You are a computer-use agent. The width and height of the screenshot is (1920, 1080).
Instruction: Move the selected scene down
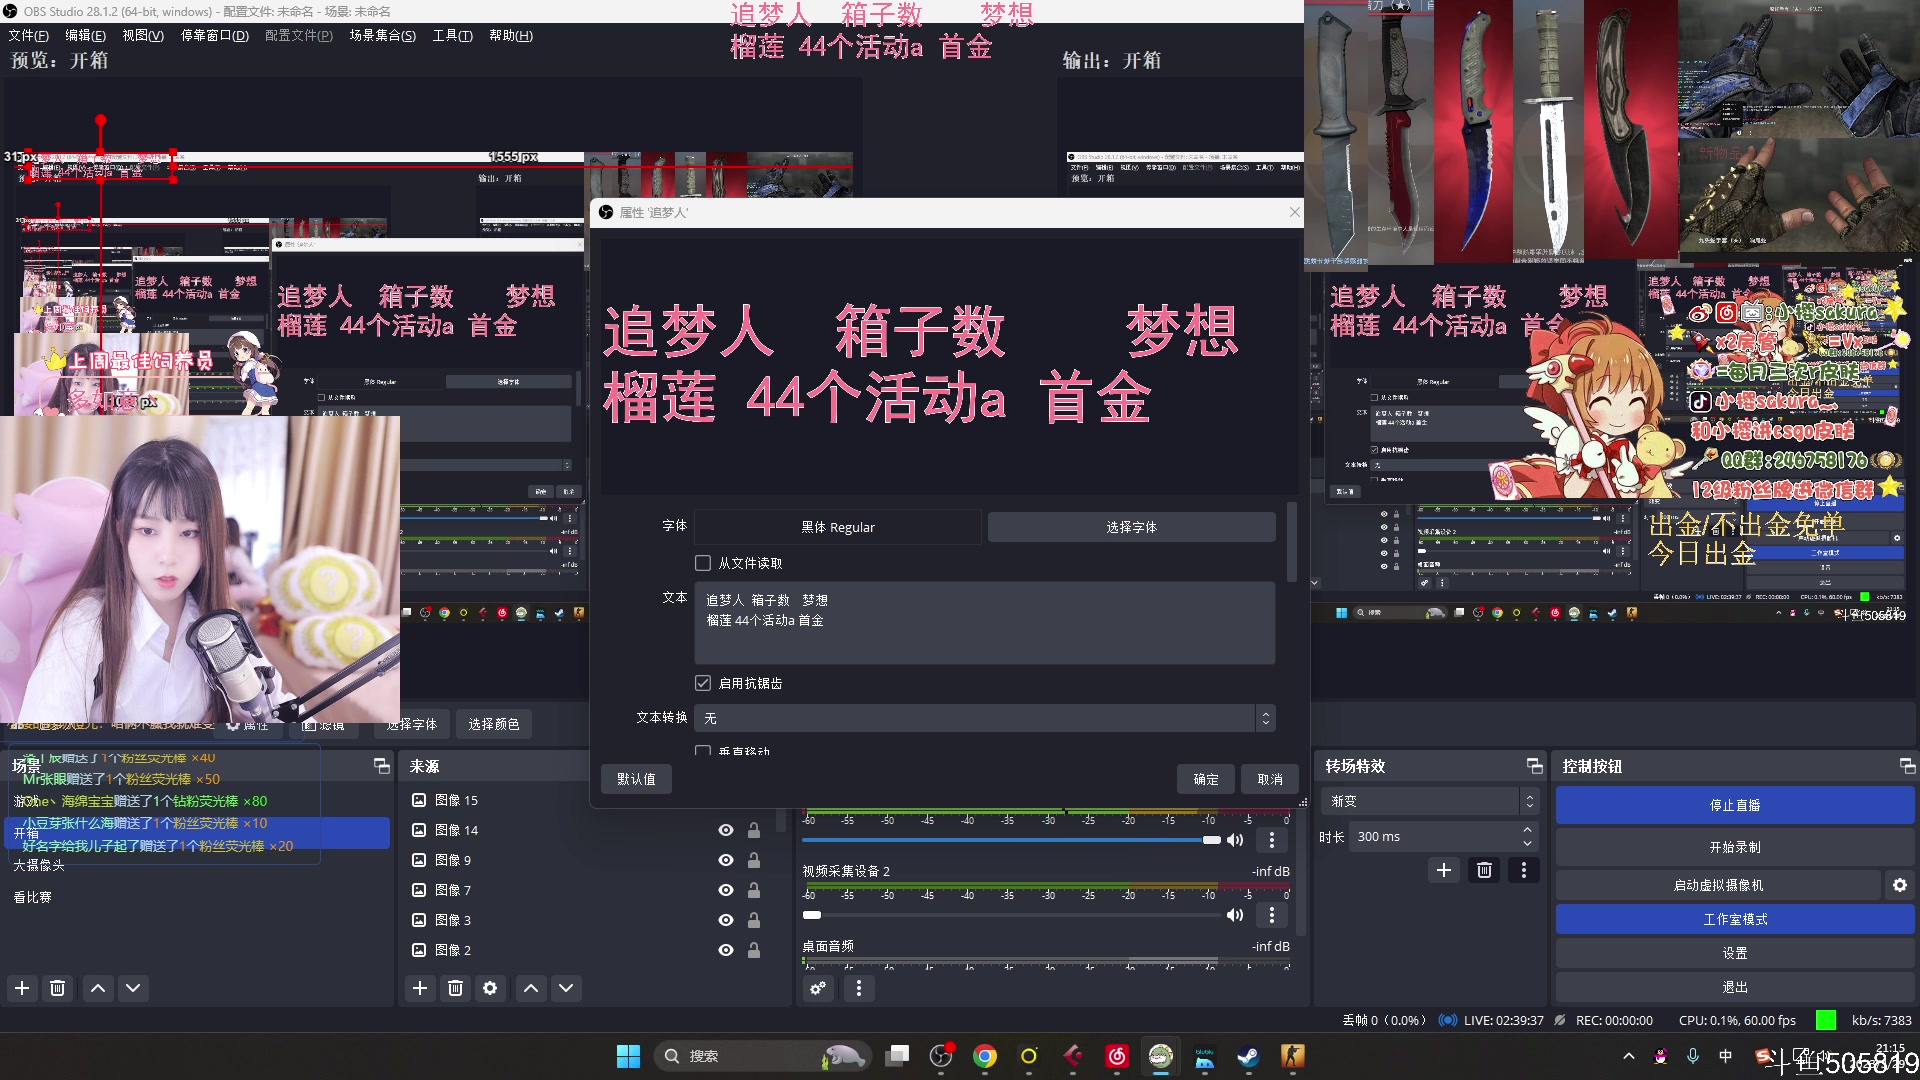click(x=133, y=988)
